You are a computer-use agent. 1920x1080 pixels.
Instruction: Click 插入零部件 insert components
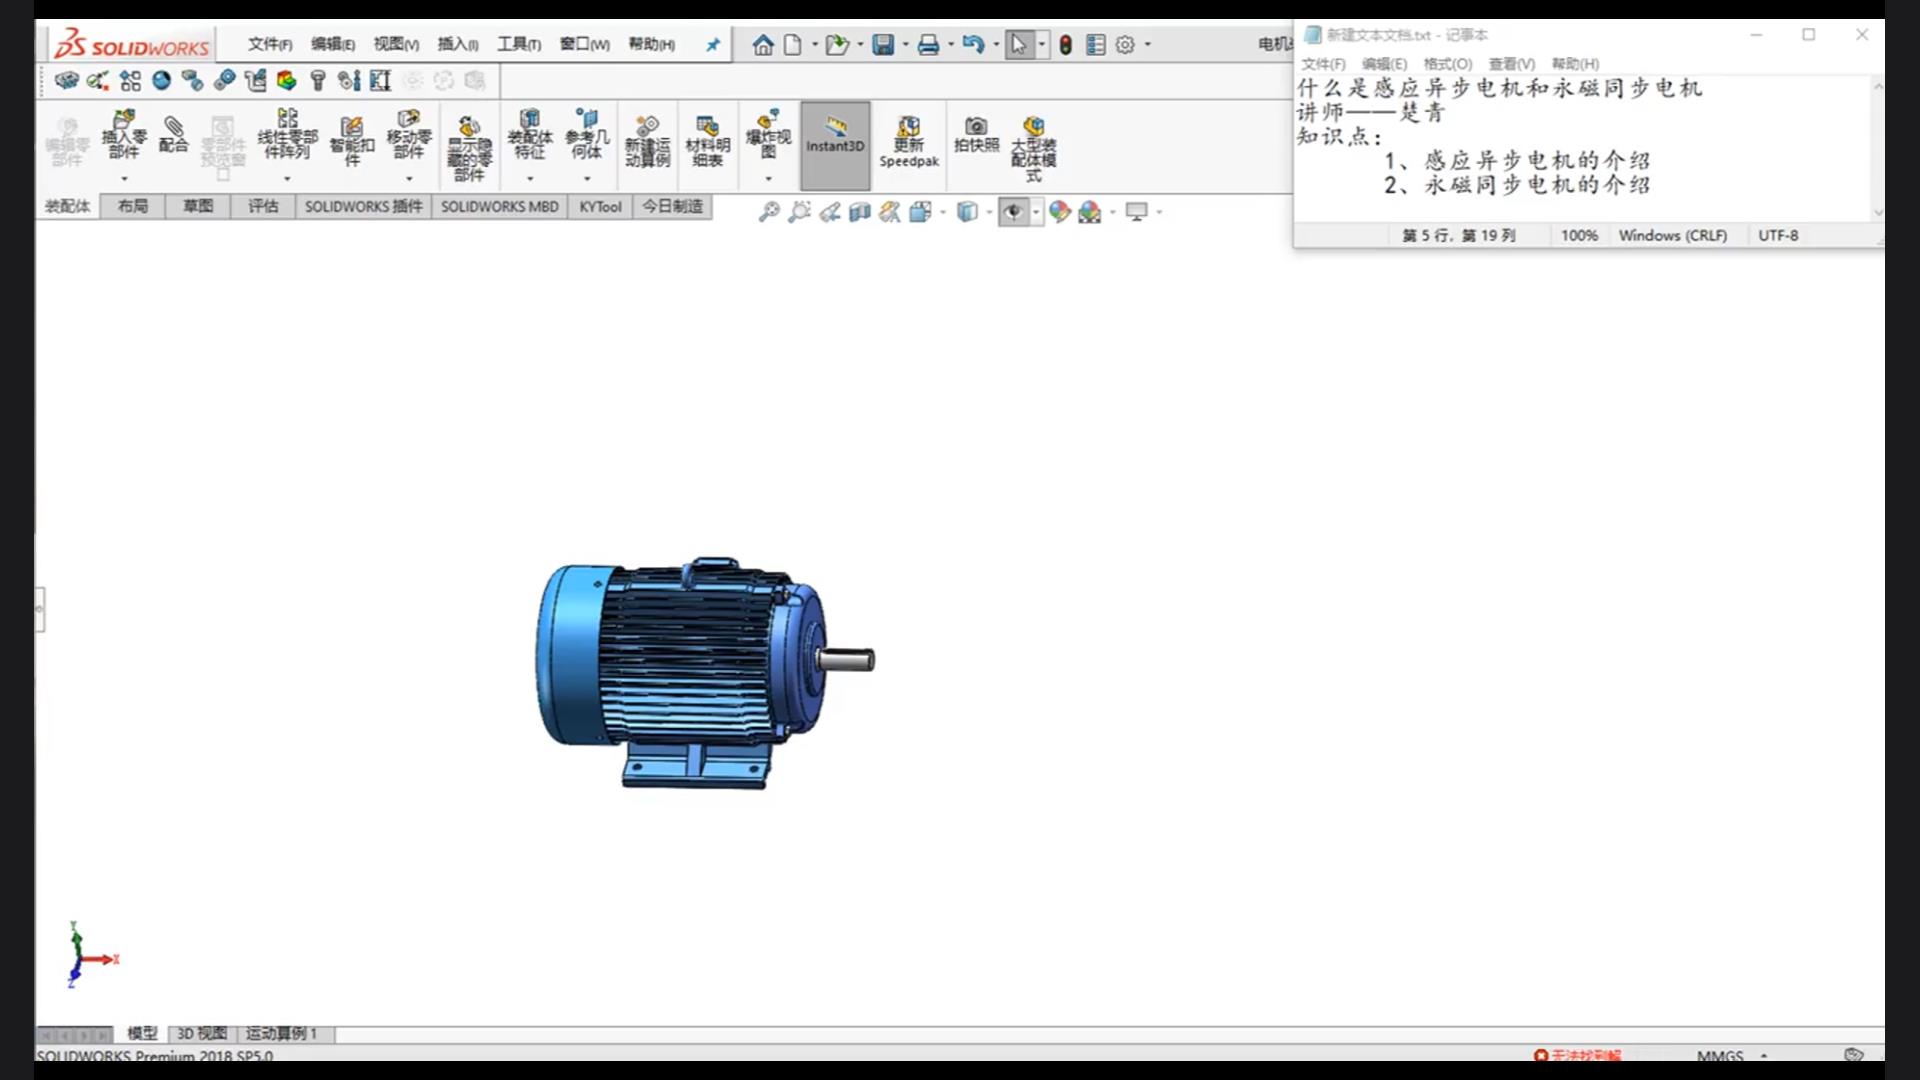pyautogui.click(x=124, y=135)
